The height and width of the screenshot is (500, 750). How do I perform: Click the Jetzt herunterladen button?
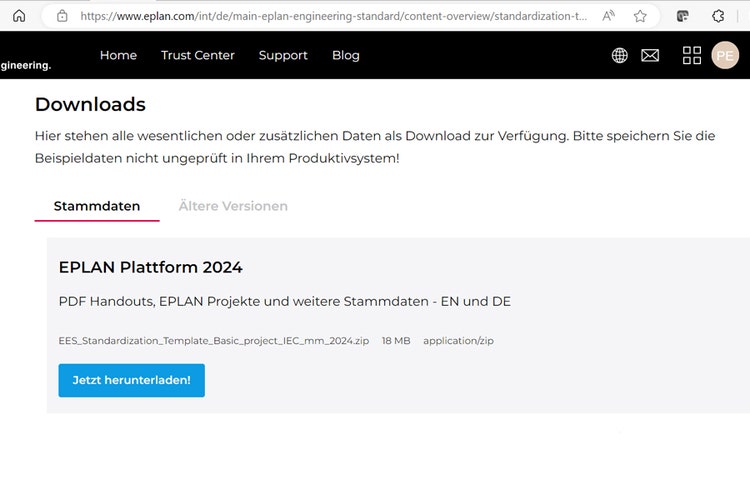pos(131,380)
